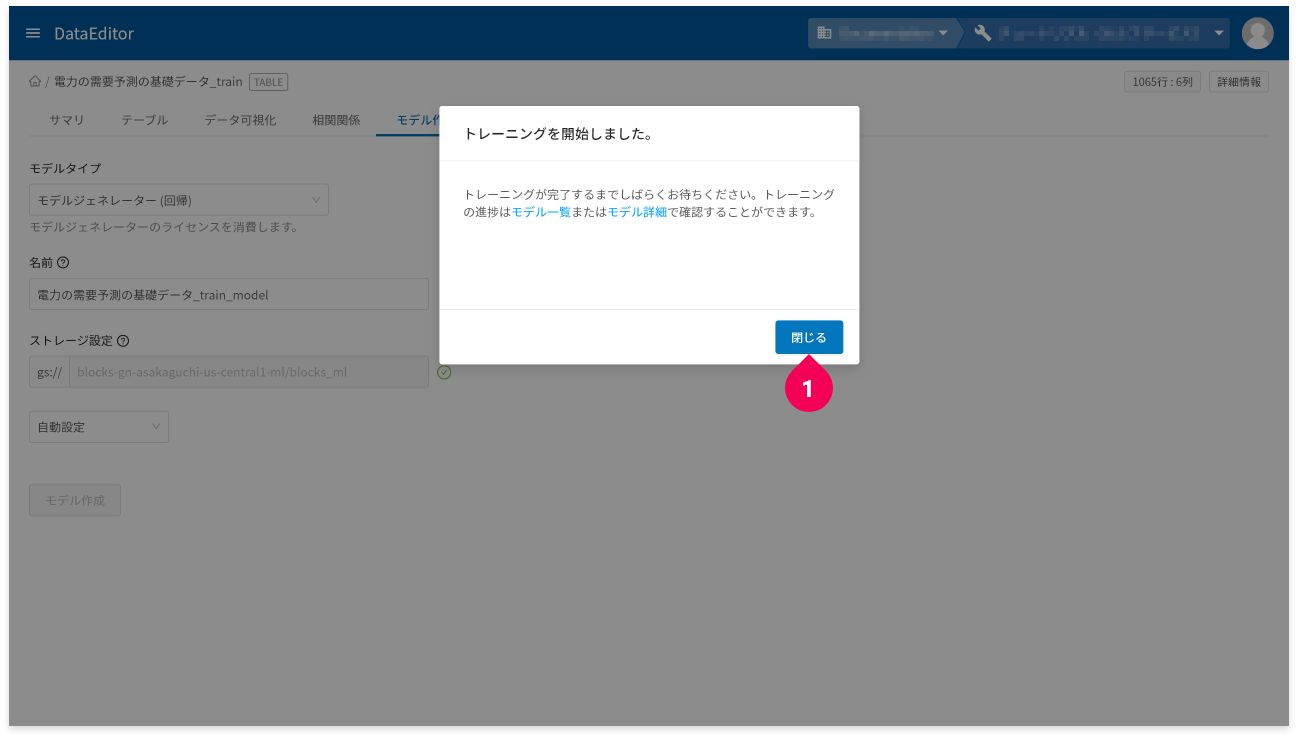Click the help icon next to 名前
1298x738 pixels.
[x=63, y=263]
